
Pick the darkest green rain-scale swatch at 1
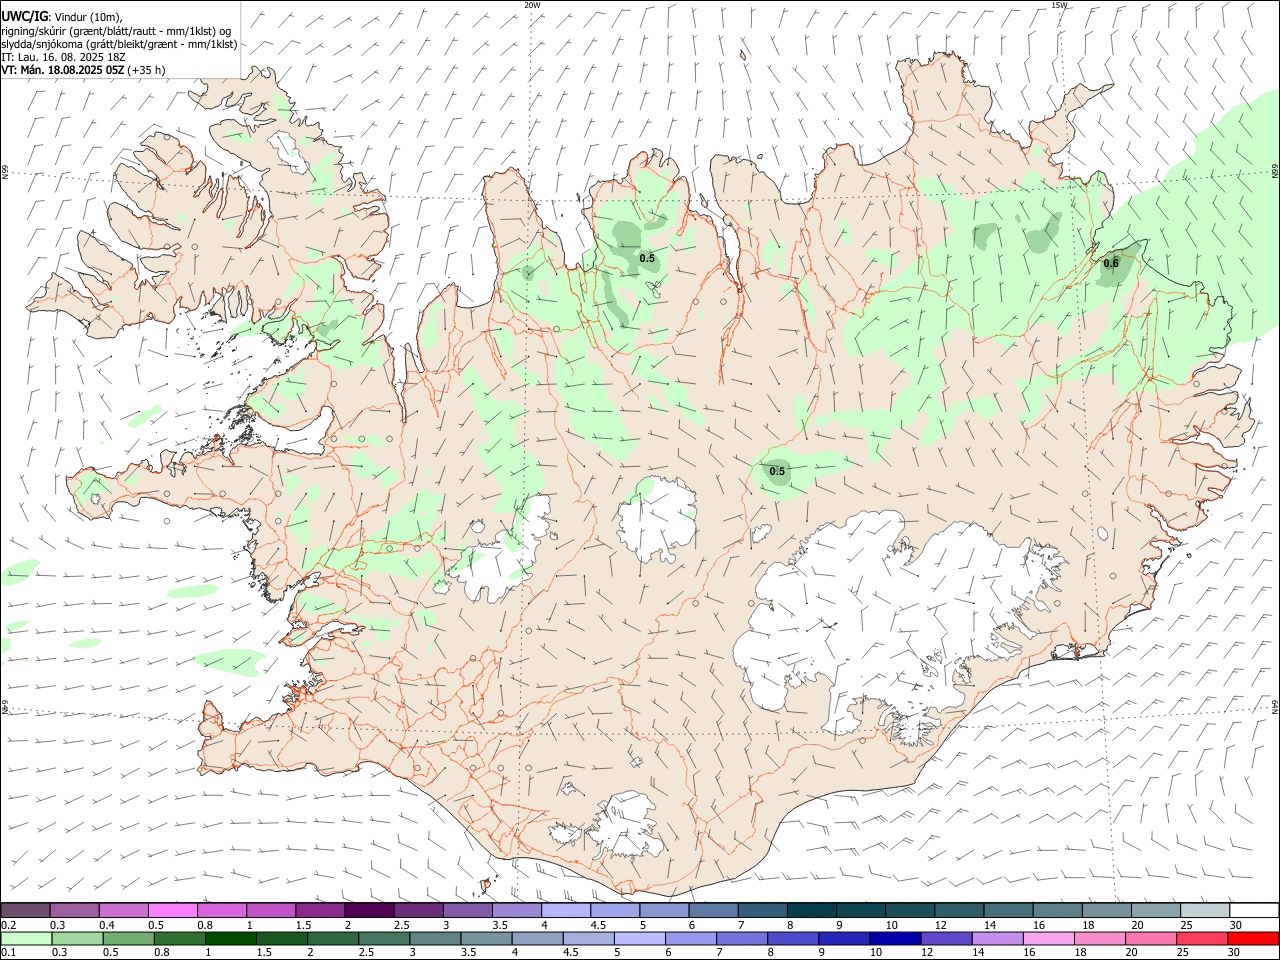point(231,939)
